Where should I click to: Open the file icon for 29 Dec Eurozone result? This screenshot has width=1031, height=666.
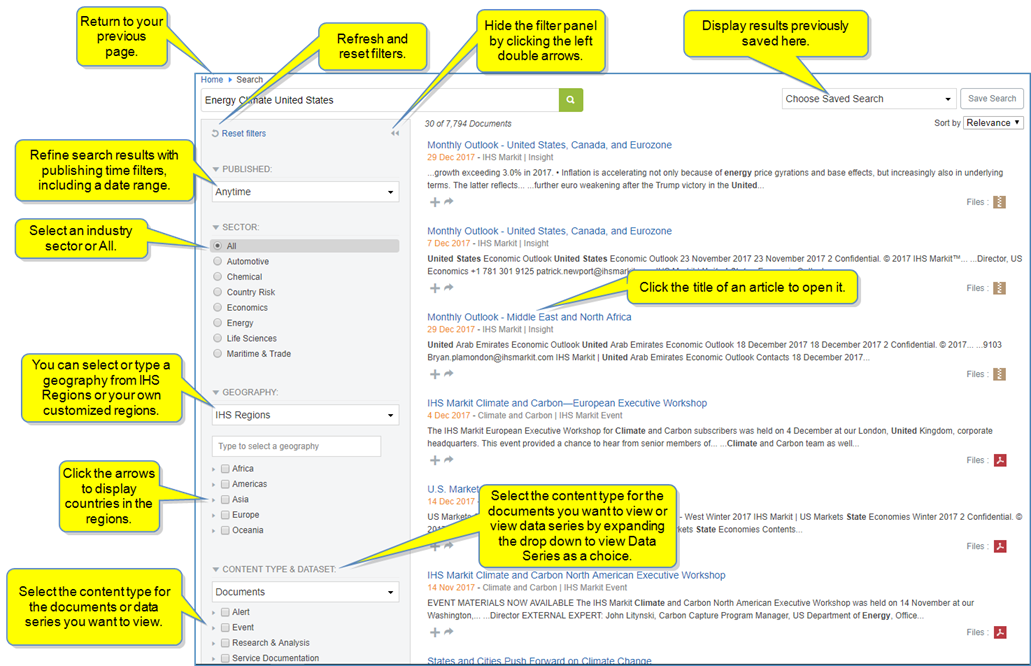pos(999,202)
